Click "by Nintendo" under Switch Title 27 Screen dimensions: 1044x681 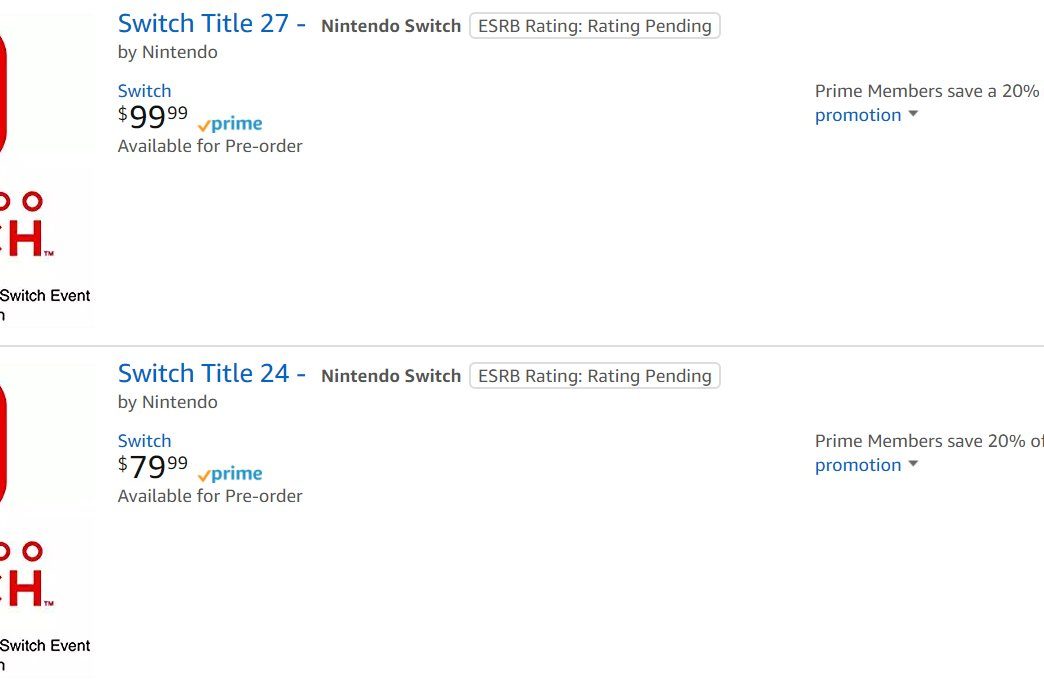point(168,52)
